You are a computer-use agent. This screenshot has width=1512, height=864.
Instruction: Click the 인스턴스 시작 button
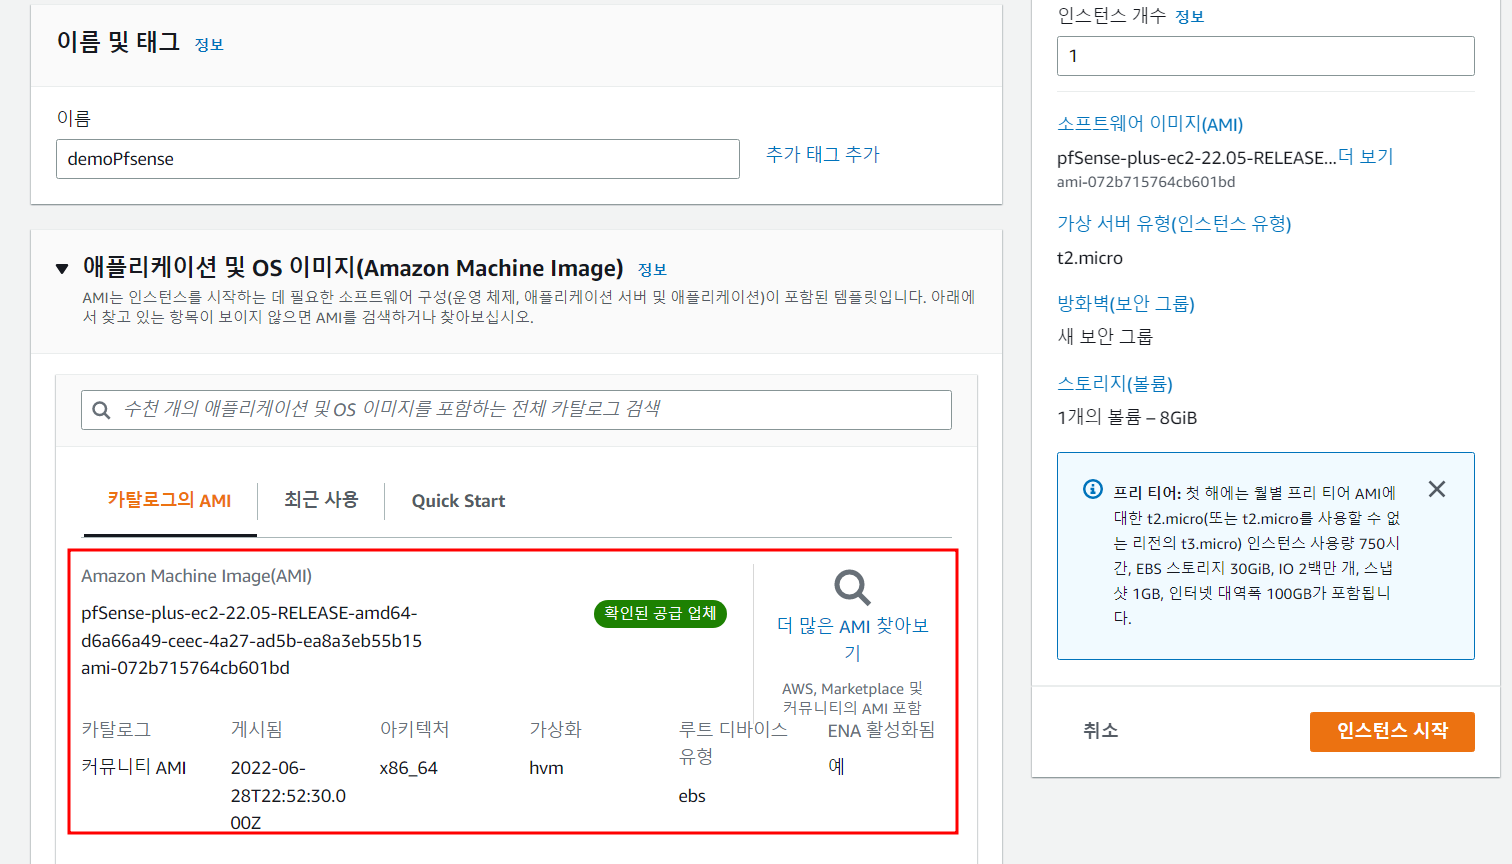pos(1392,731)
